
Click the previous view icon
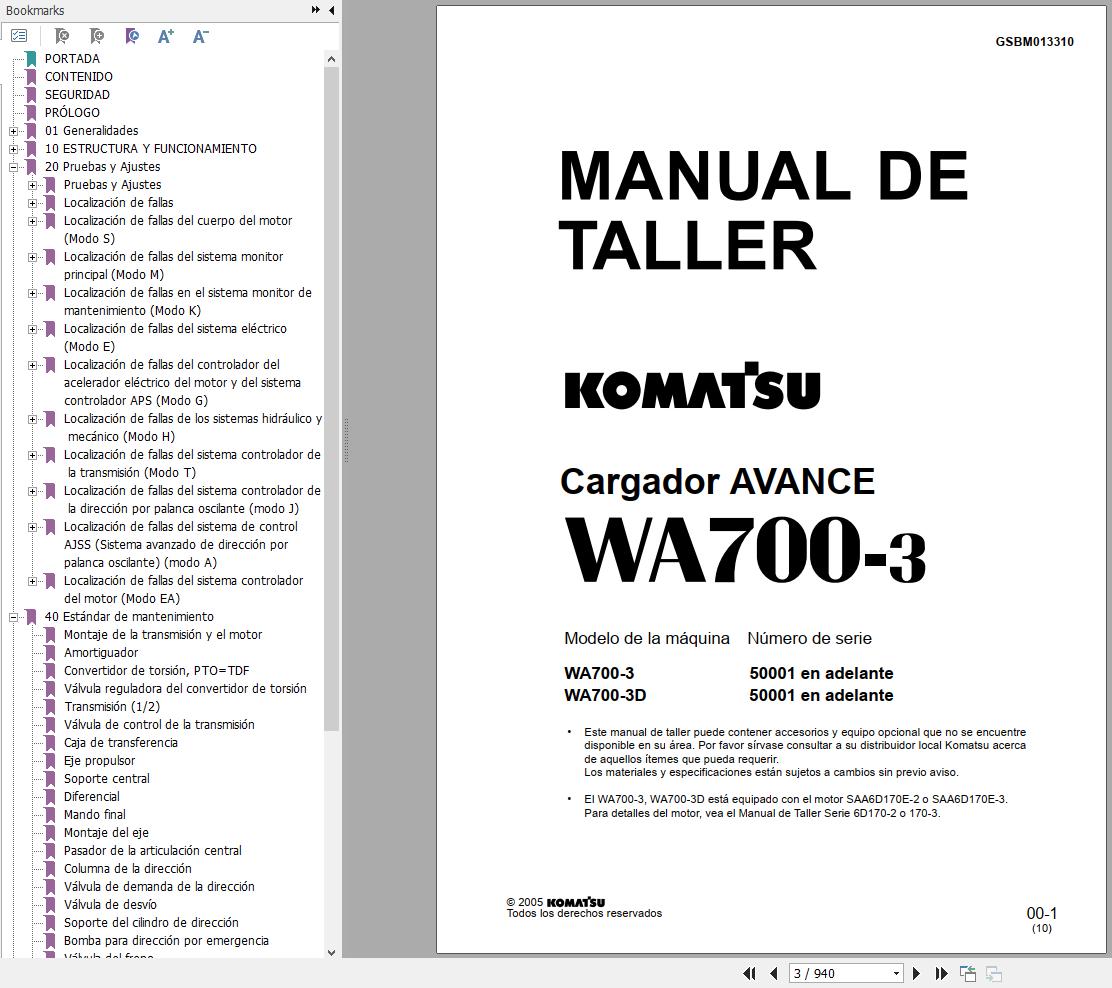(967, 972)
